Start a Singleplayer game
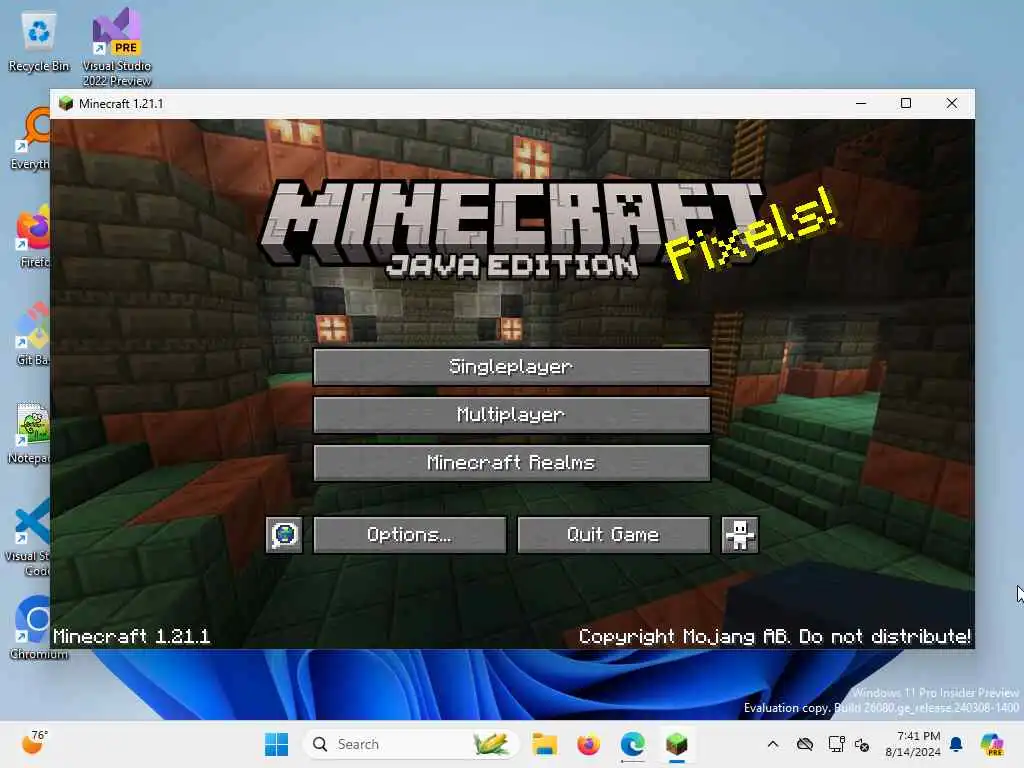Screen dimensions: 1024x768 (x=511, y=366)
